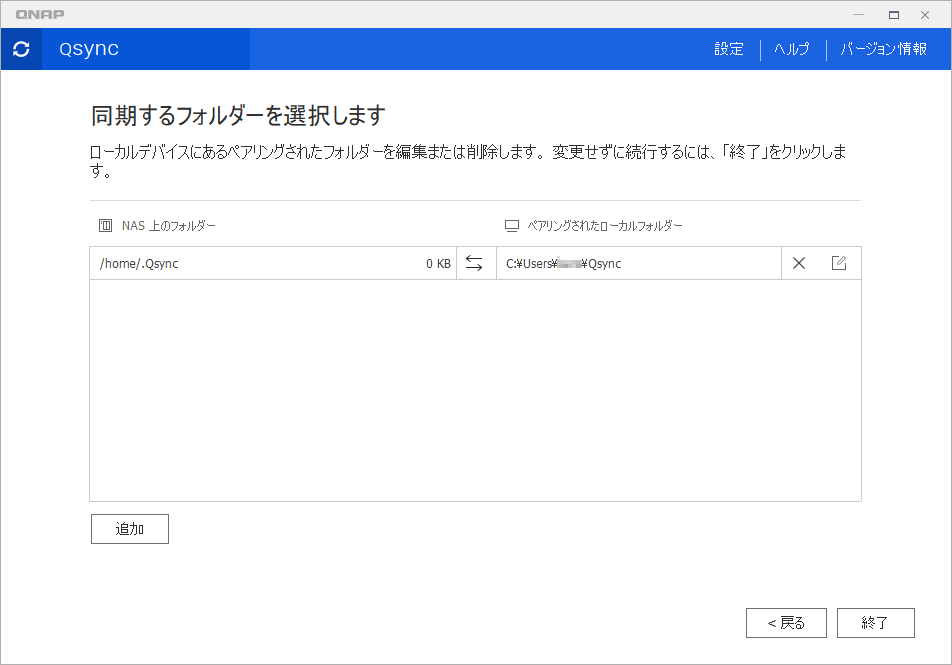Minimize the Qsync window
The width and height of the screenshot is (952, 665).
(x=858, y=15)
